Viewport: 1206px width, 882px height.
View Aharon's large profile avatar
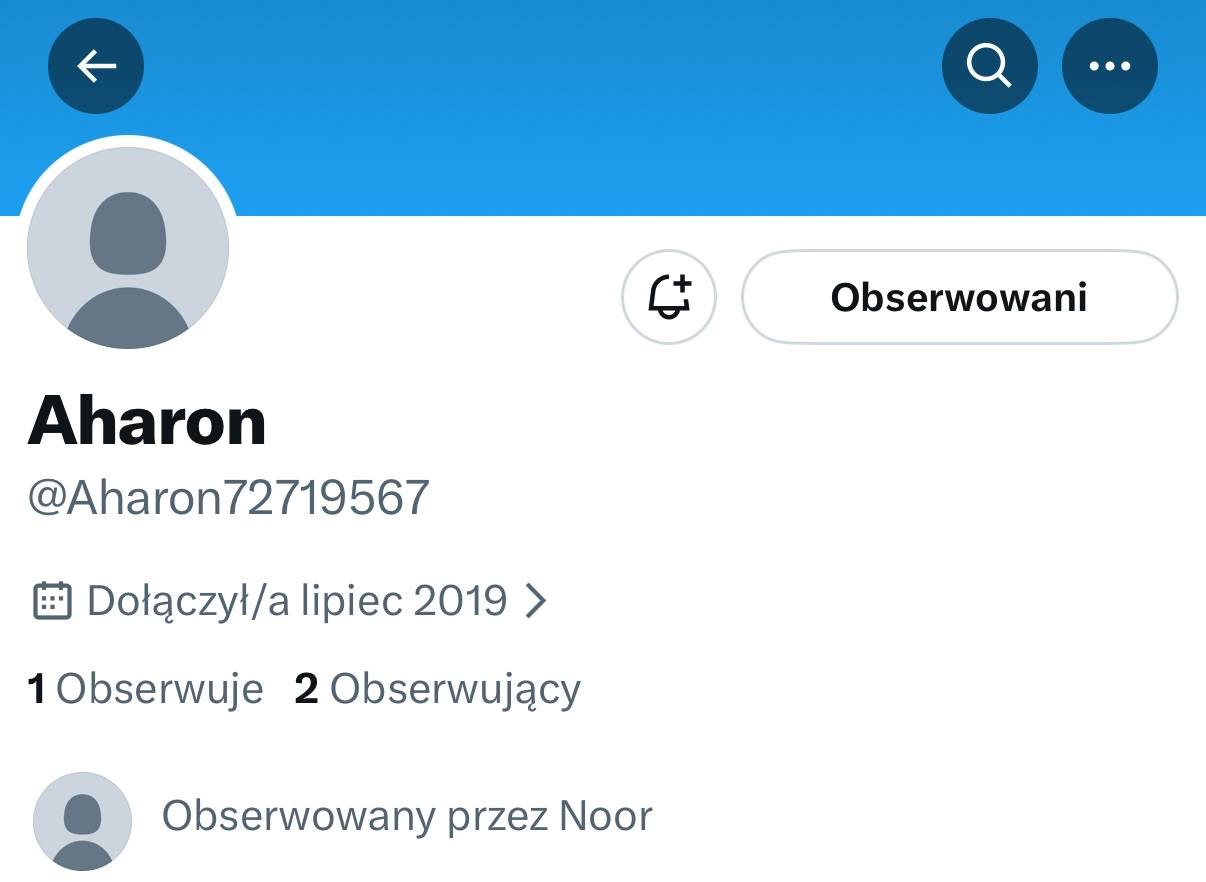(128, 247)
